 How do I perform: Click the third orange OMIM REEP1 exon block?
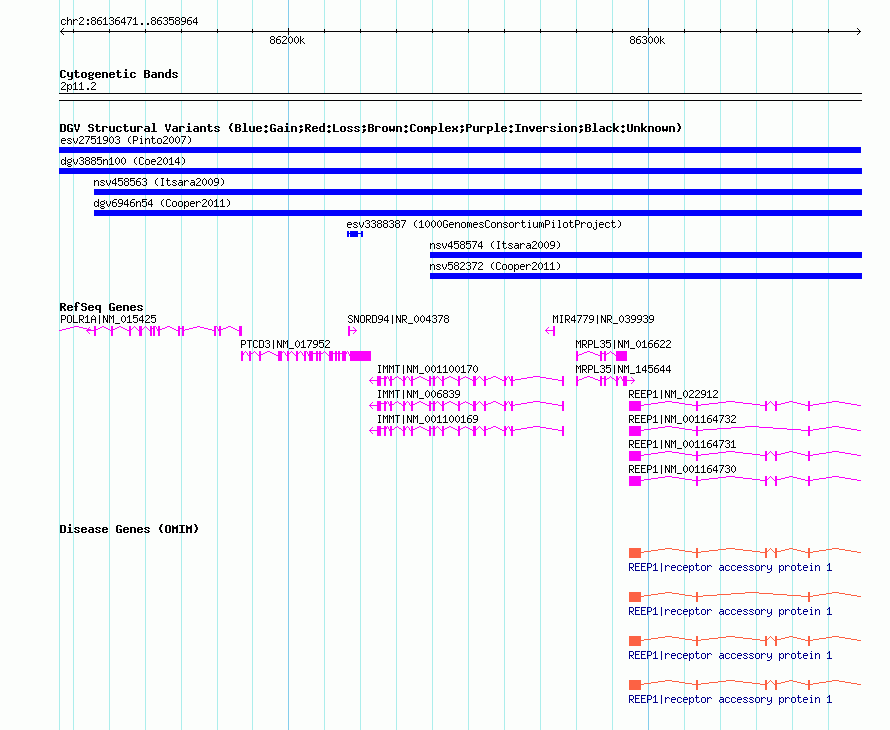[x=635, y=641]
